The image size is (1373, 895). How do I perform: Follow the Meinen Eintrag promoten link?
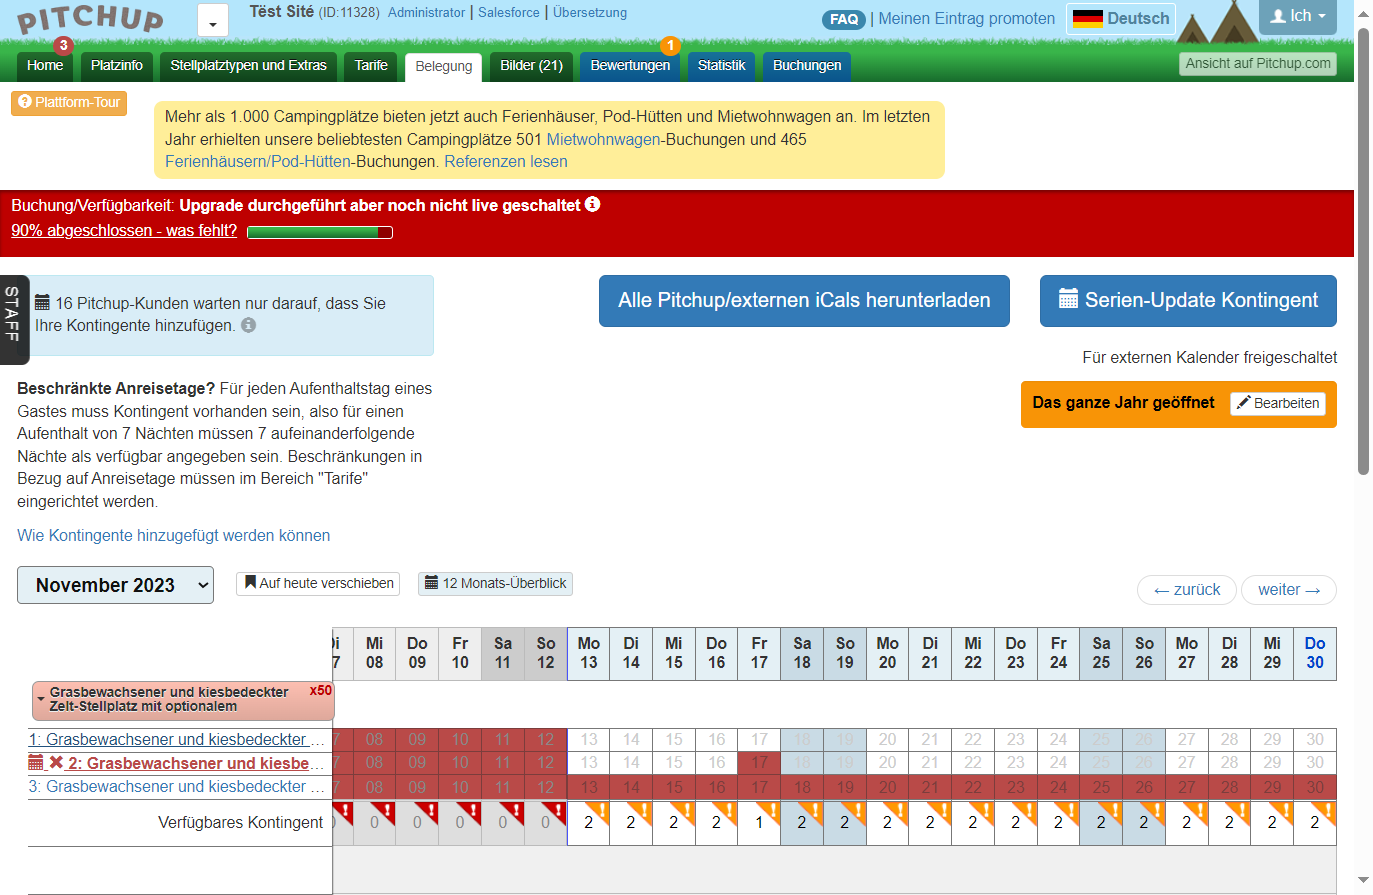point(966,19)
